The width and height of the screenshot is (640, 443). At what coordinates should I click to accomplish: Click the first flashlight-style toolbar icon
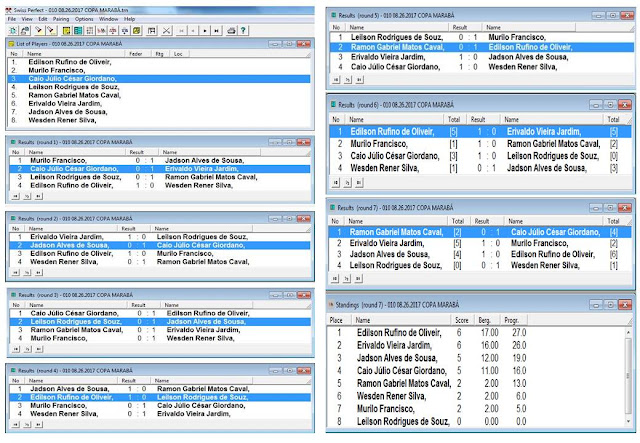(39, 30)
